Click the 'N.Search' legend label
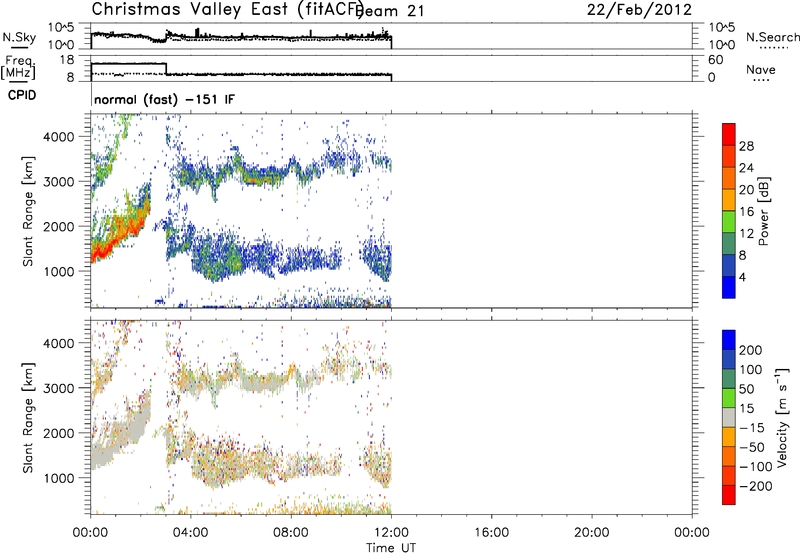 [x=773, y=37]
